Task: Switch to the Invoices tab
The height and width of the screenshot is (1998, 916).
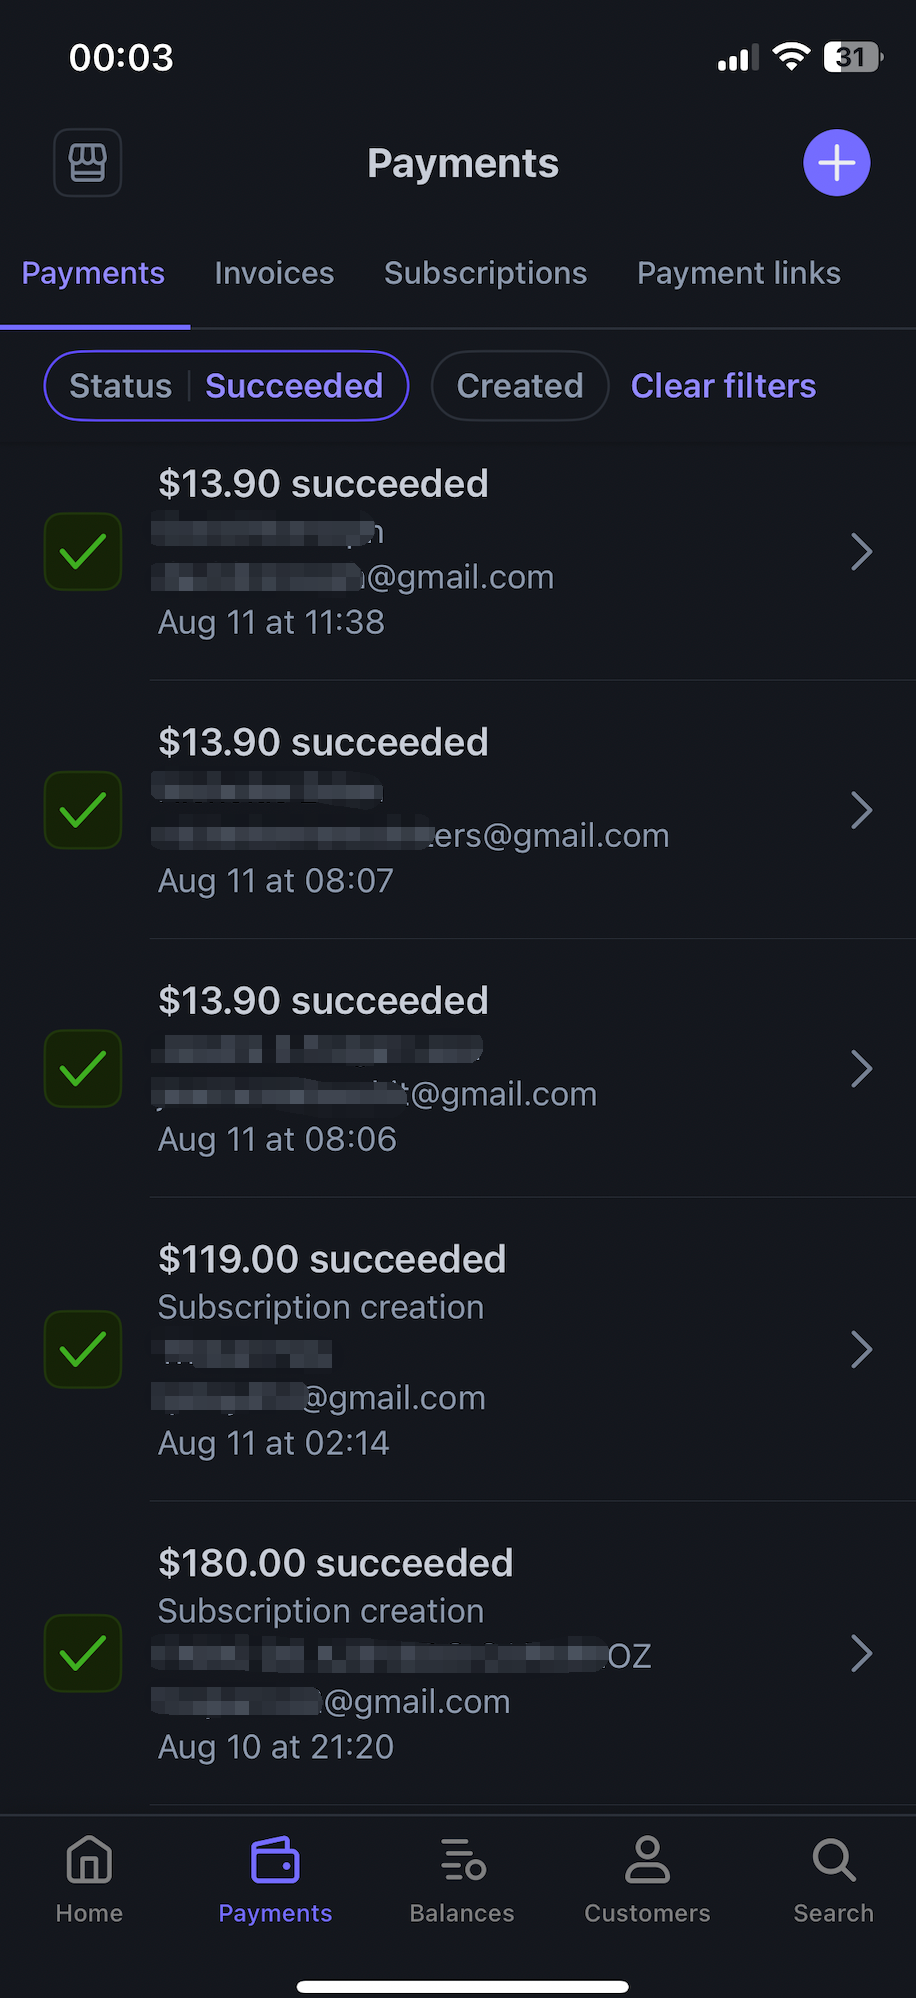Action: tap(274, 273)
